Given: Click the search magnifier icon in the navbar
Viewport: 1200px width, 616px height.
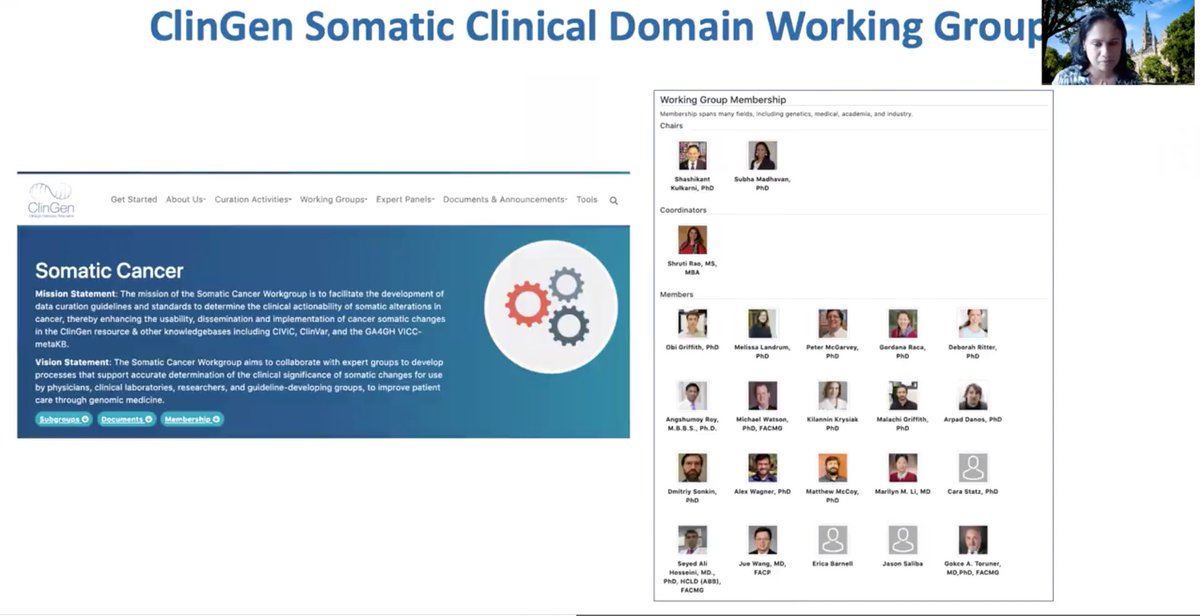Looking at the screenshot, I should point(614,199).
